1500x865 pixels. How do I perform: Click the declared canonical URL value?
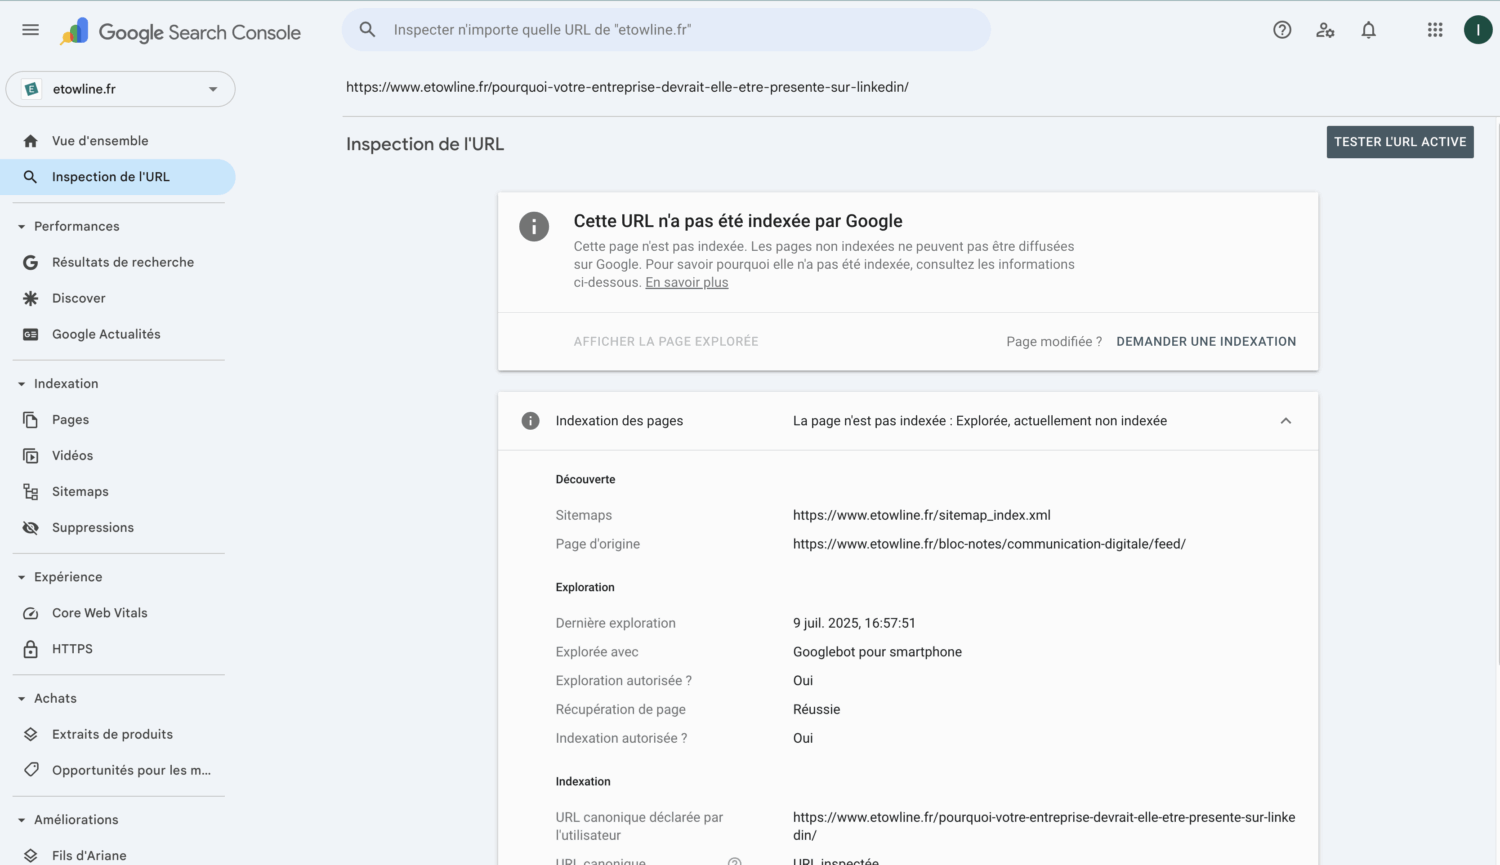(x=1044, y=826)
